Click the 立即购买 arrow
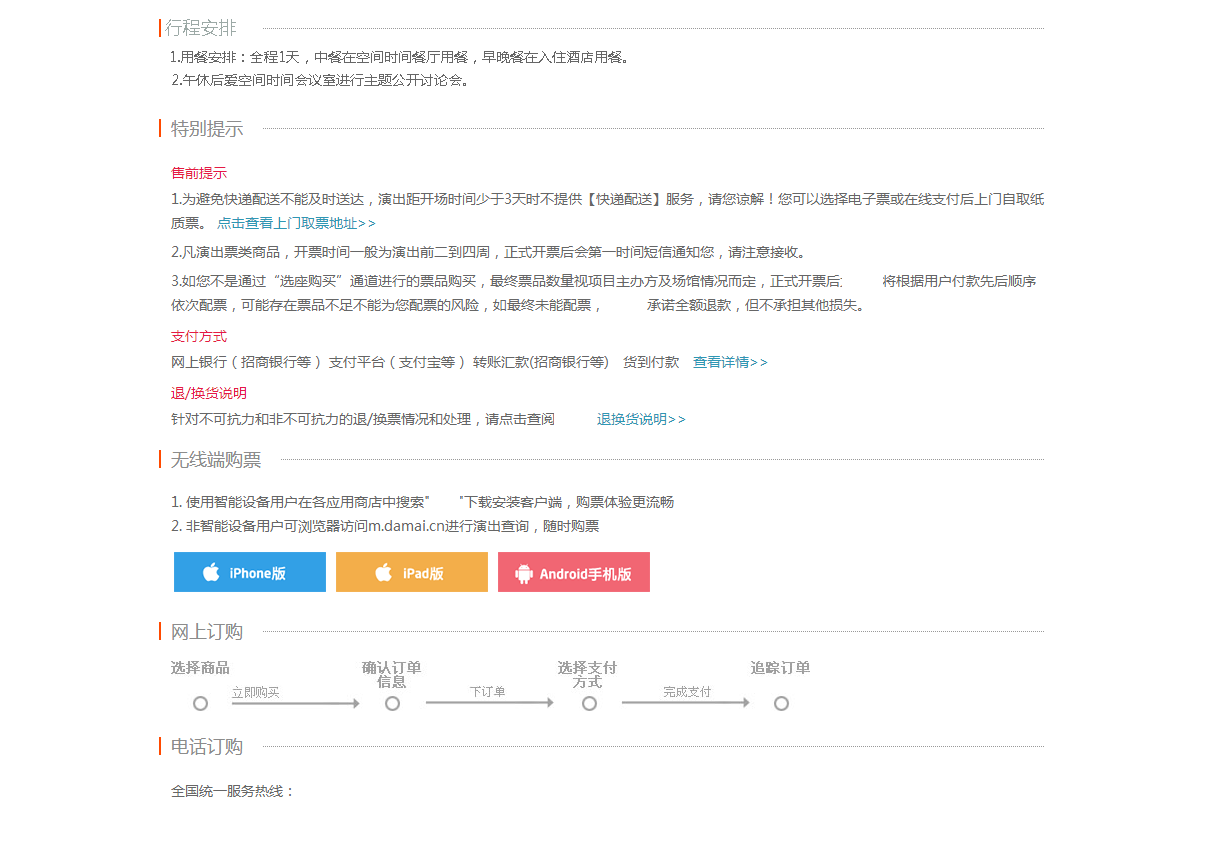The image size is (1208, 850). pos(295,703)
